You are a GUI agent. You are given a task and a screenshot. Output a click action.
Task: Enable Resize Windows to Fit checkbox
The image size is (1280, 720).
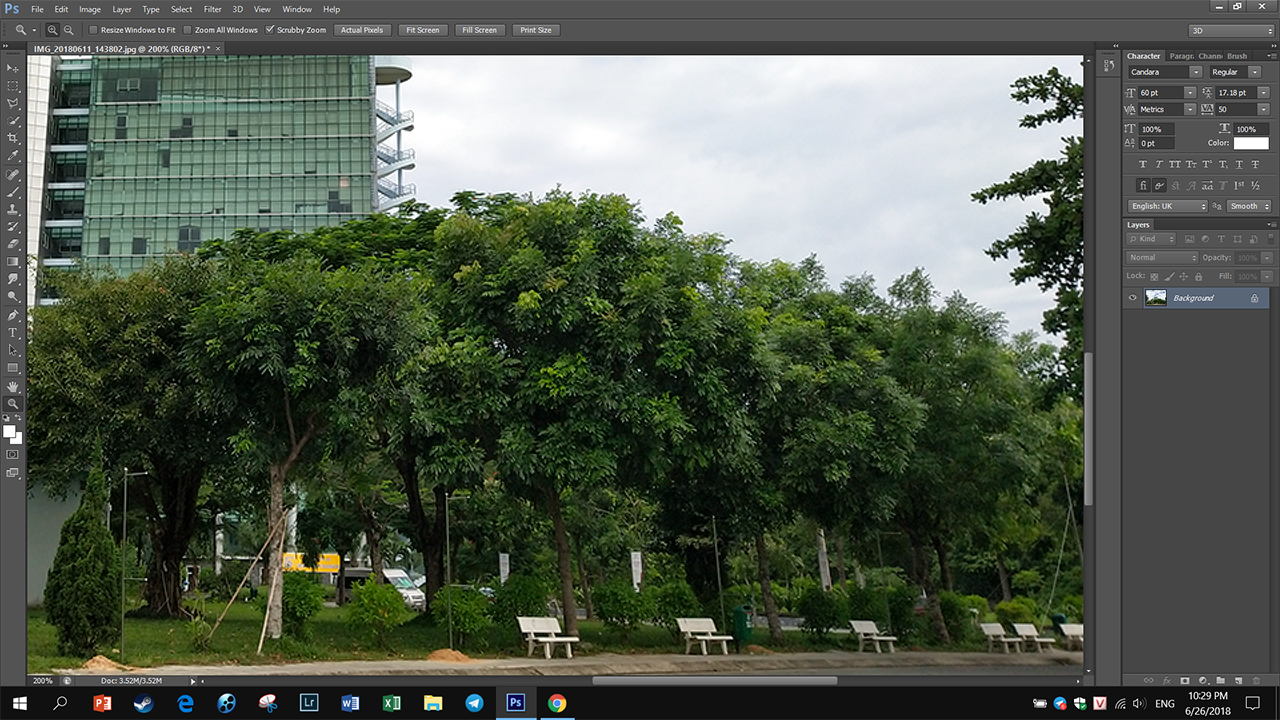click(x=94, y=30)
